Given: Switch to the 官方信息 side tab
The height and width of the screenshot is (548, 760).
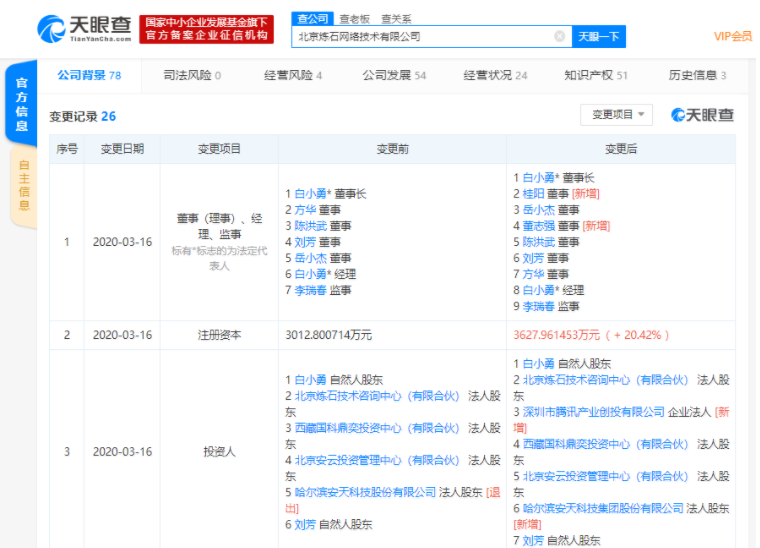Looking at the screenshot, I should click(21, 104).
